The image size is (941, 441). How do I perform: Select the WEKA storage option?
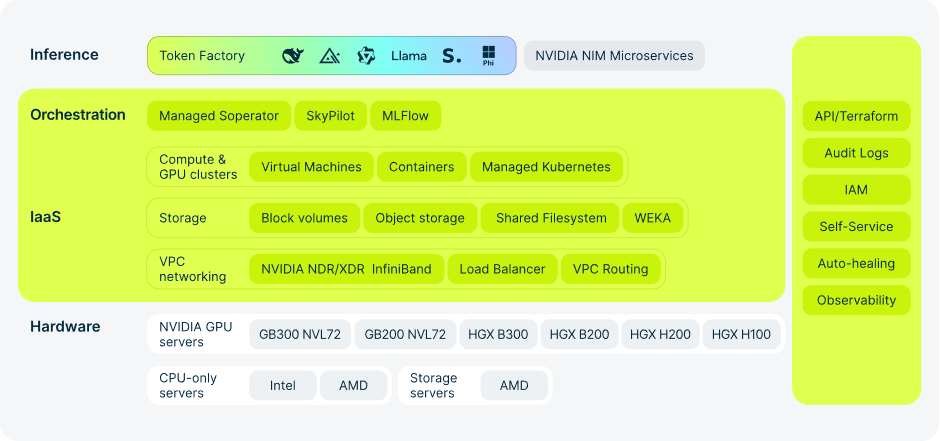653,218
